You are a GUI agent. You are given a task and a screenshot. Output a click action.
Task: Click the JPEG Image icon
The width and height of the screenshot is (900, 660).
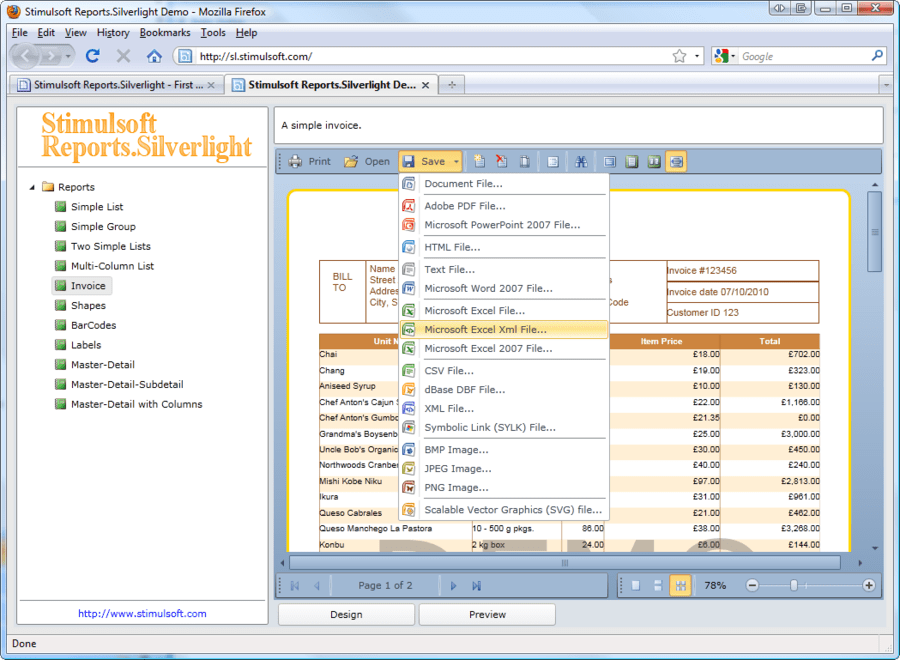click(x=408, y=469)
